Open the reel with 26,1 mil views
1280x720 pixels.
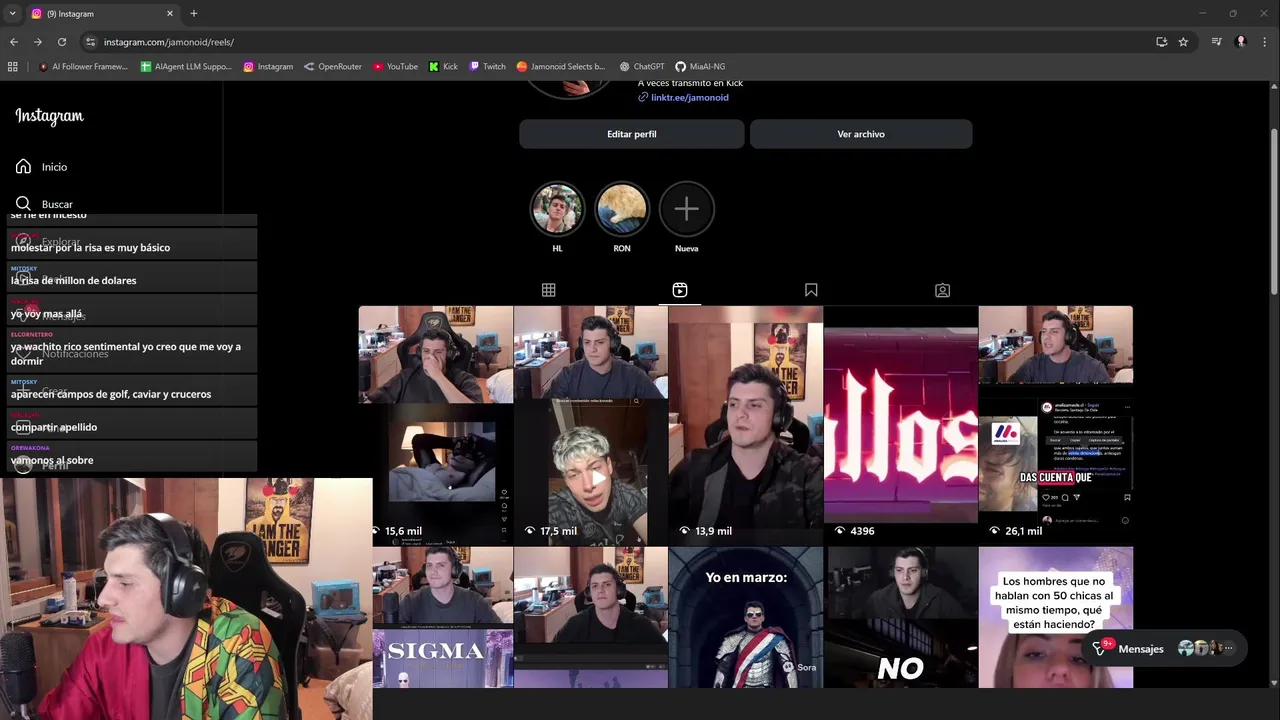1055,425
